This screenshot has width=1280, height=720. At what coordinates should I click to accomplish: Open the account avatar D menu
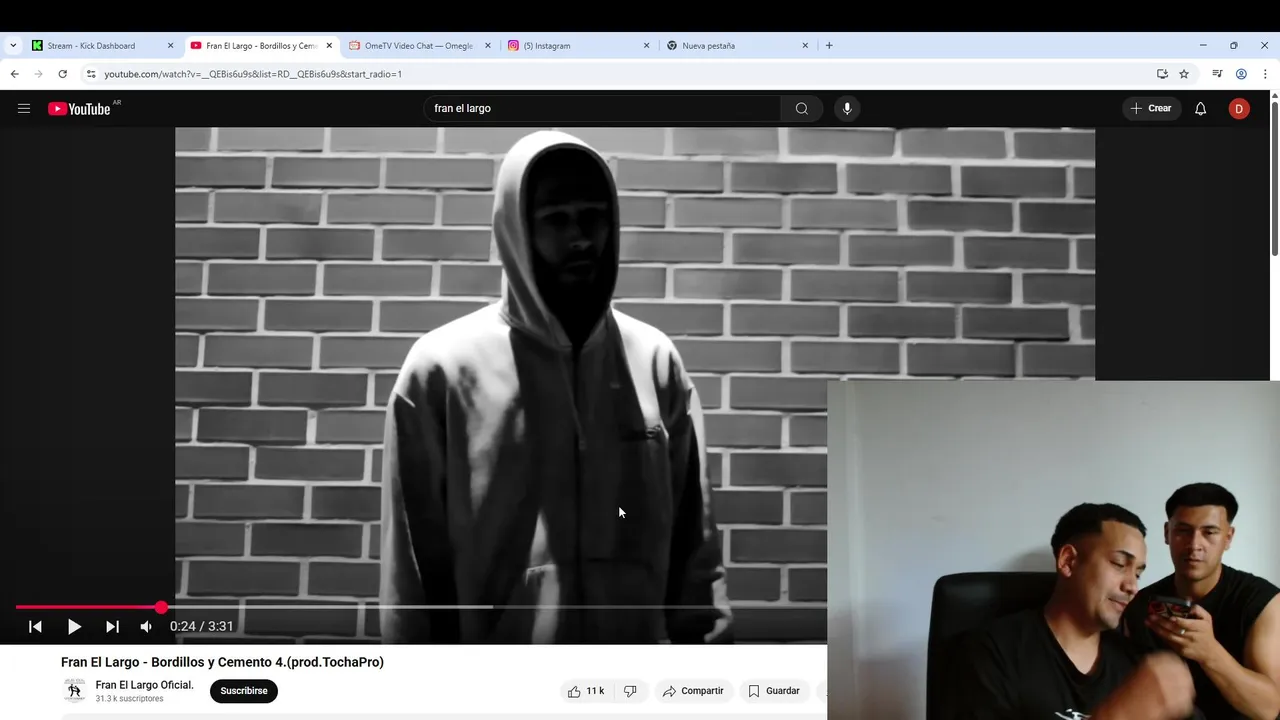tap(1239, 108)
